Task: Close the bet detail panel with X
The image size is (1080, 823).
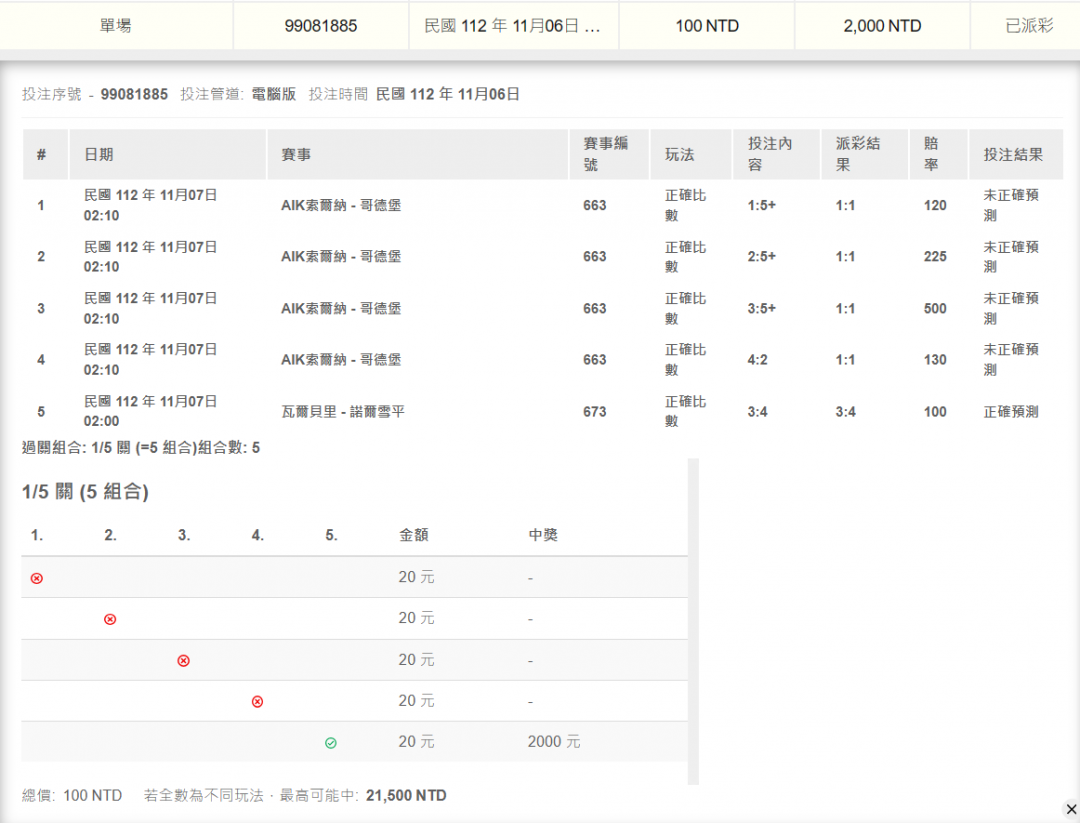Action: (1071, 808)
